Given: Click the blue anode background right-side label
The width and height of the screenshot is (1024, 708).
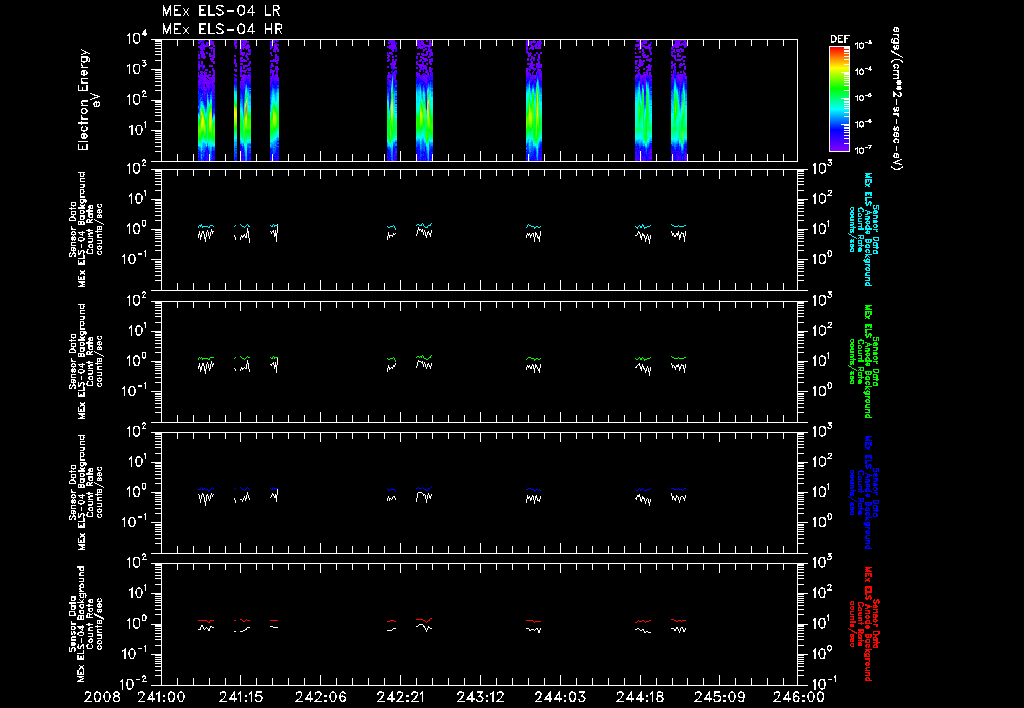Looking at the screenshot, I should 864,492.
